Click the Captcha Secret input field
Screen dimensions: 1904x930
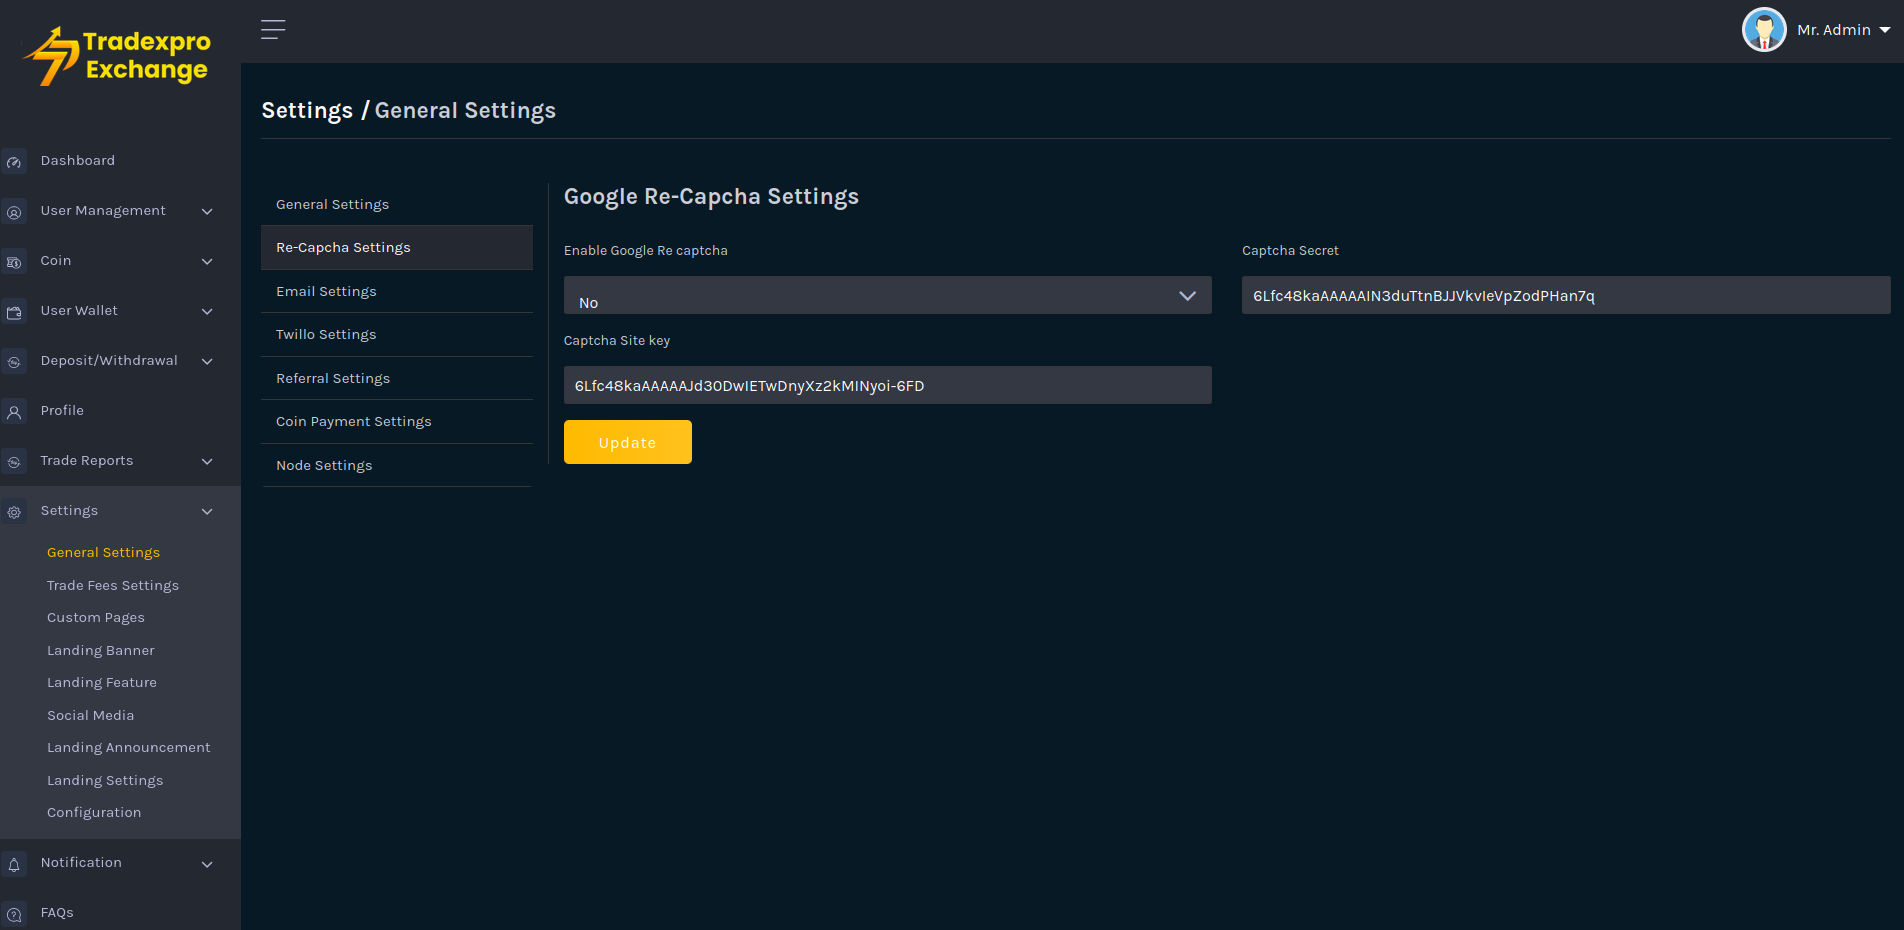pyautogui.click(x=1565, y=296)
